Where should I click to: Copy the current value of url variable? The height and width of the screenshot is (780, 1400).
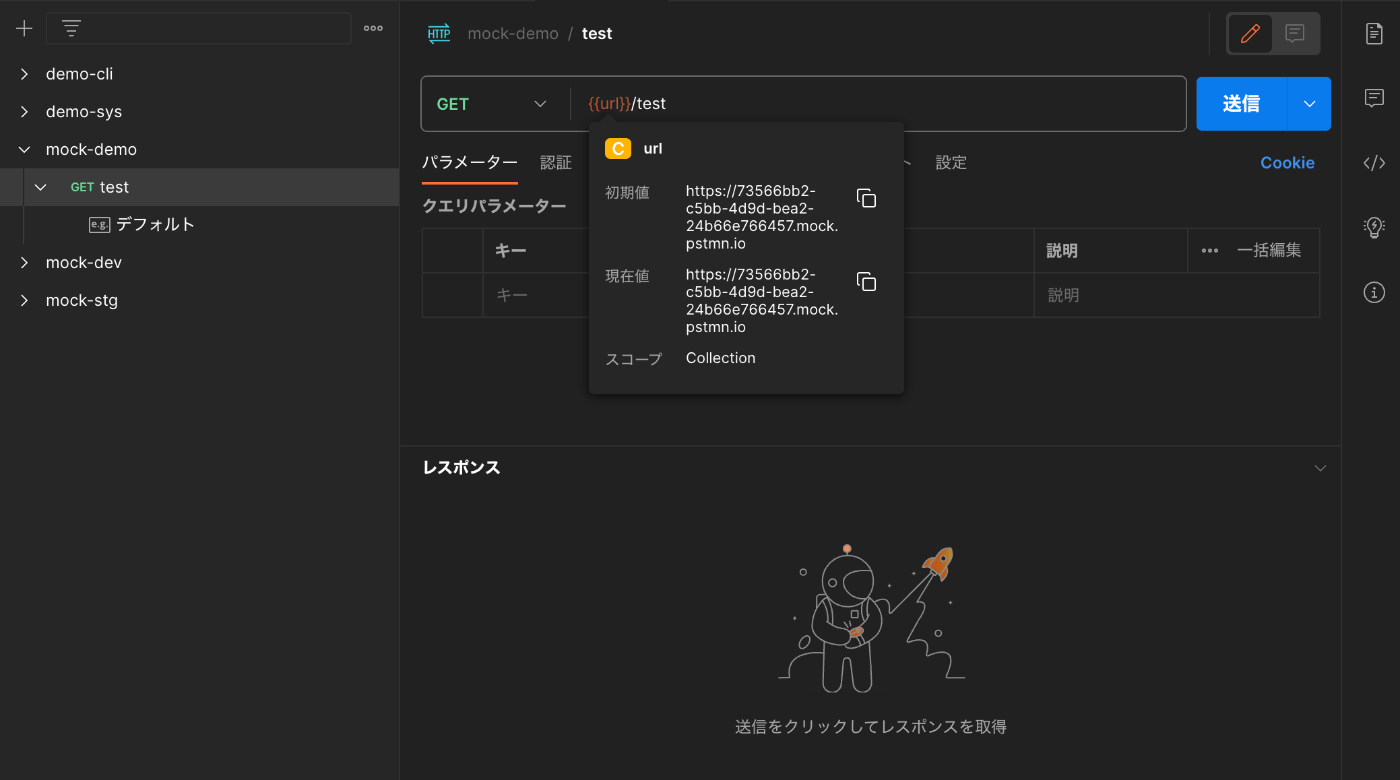click(867, 282)
